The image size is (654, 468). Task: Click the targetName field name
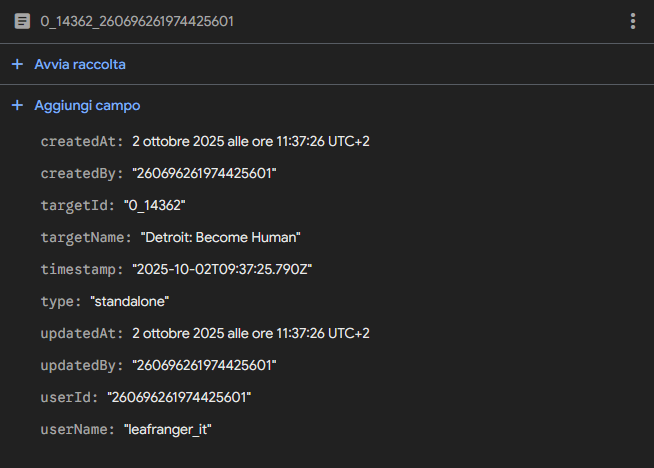tap(86, 238)
